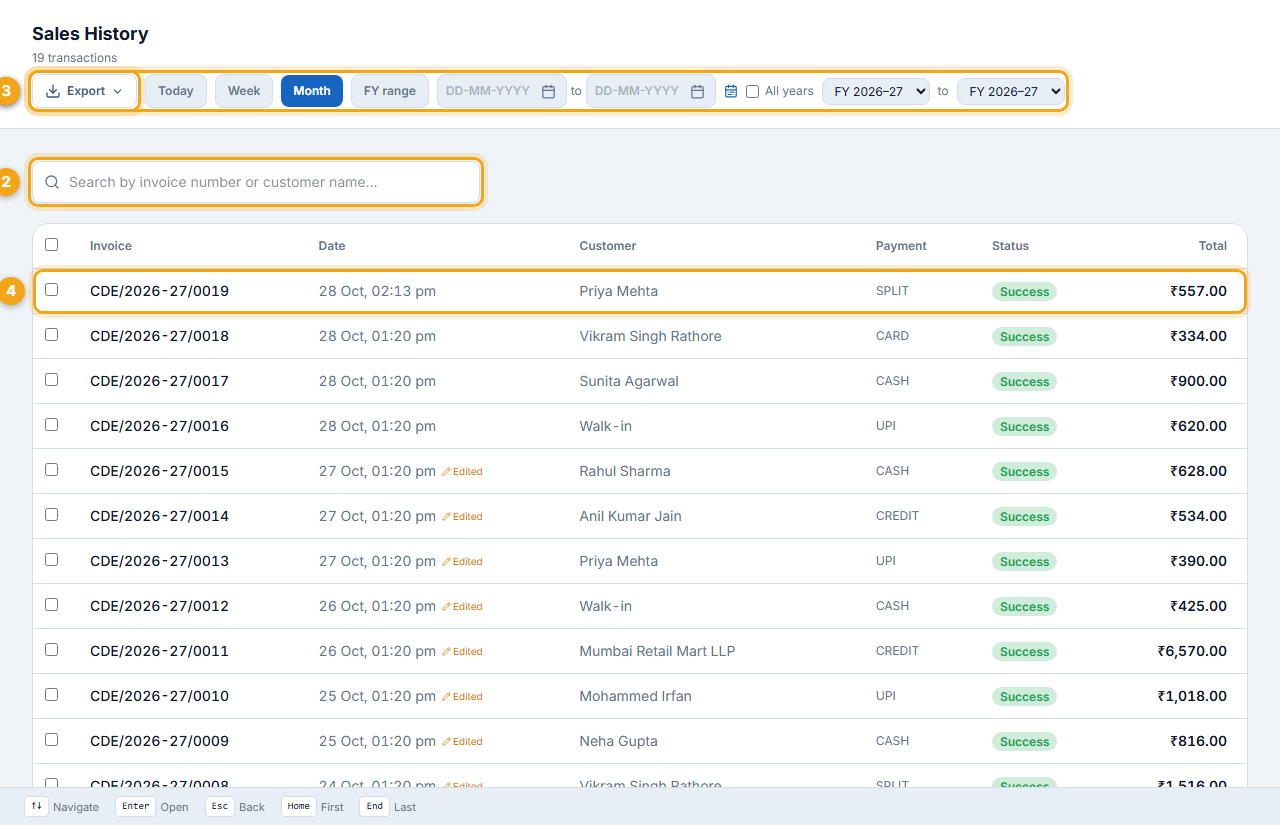Click calendar icon in the end date field

coord(697,91)
